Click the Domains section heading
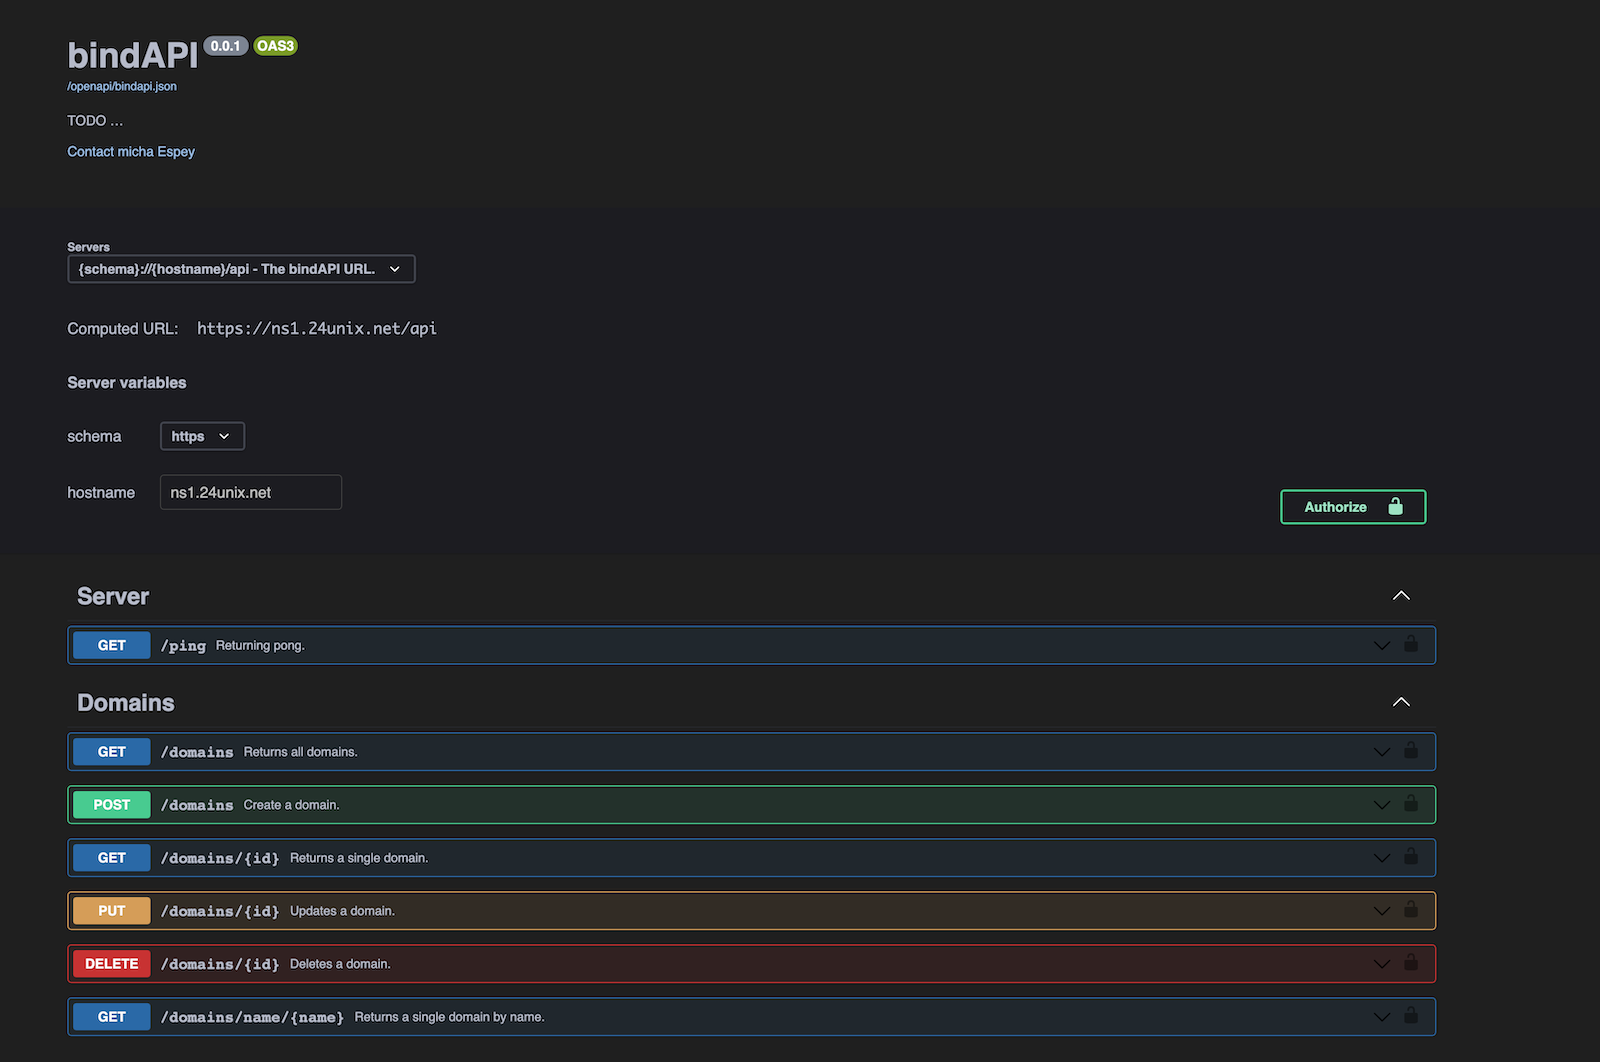This screenshot has width=1600, height=1062. click(x=126, y=703)
